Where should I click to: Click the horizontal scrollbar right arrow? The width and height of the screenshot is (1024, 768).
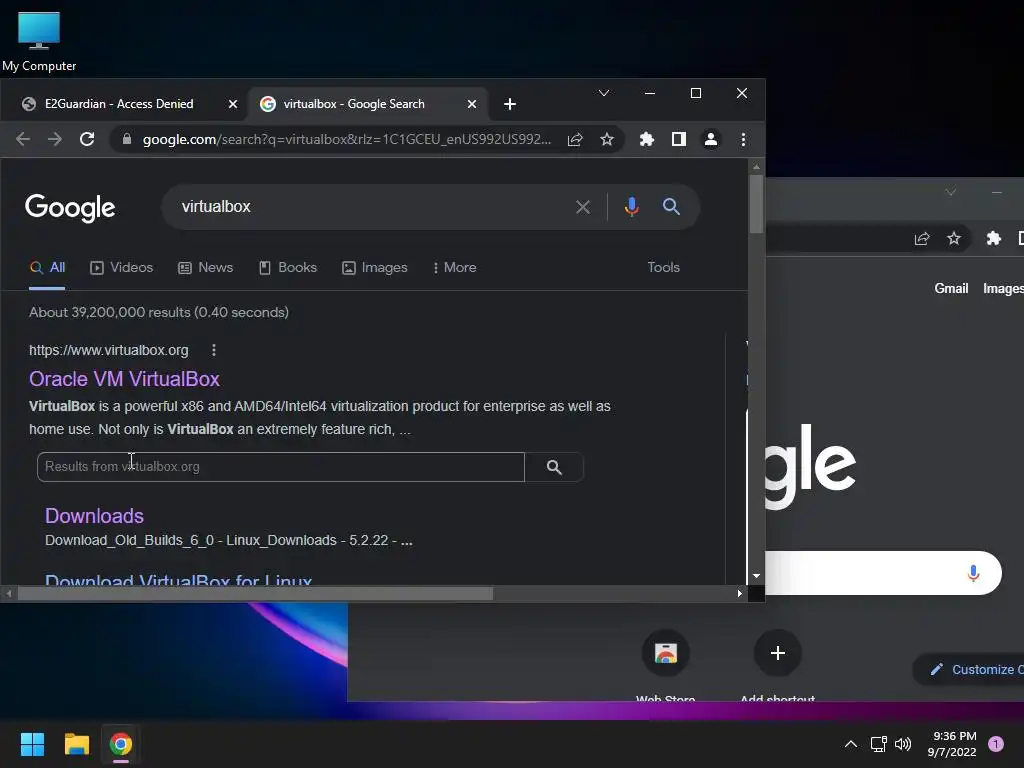click(x=739, y=594)
